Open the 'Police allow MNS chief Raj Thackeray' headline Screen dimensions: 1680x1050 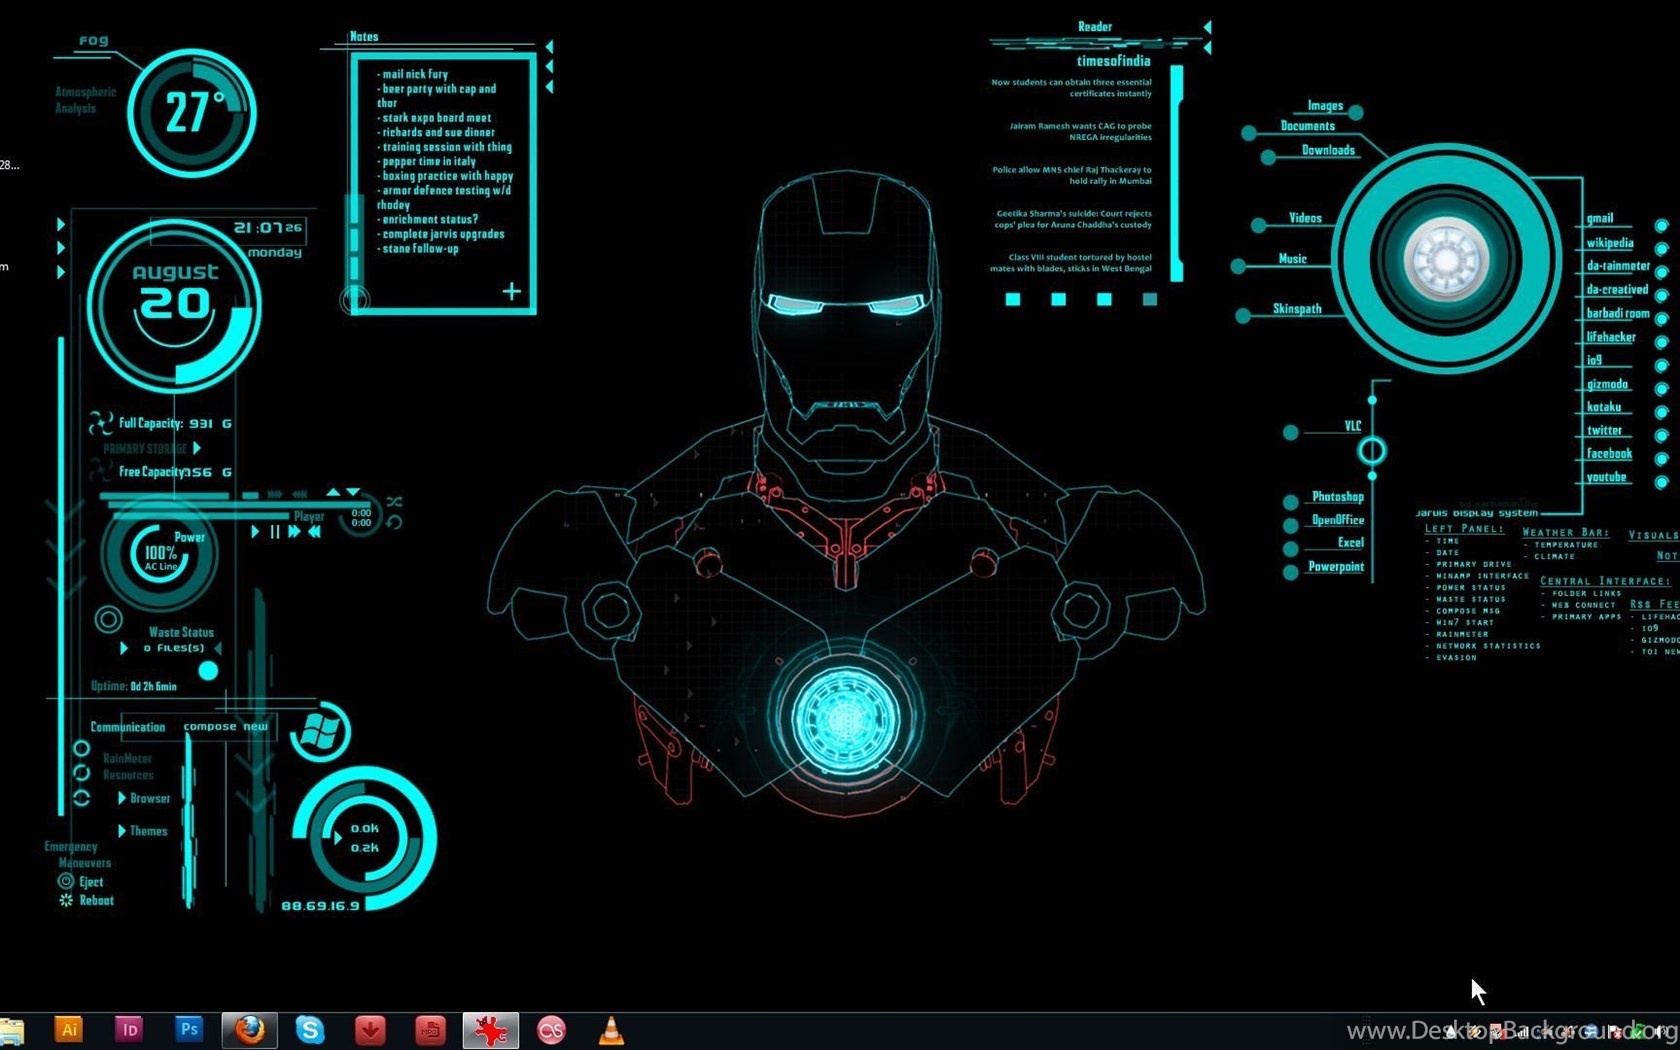point(1071,175)
